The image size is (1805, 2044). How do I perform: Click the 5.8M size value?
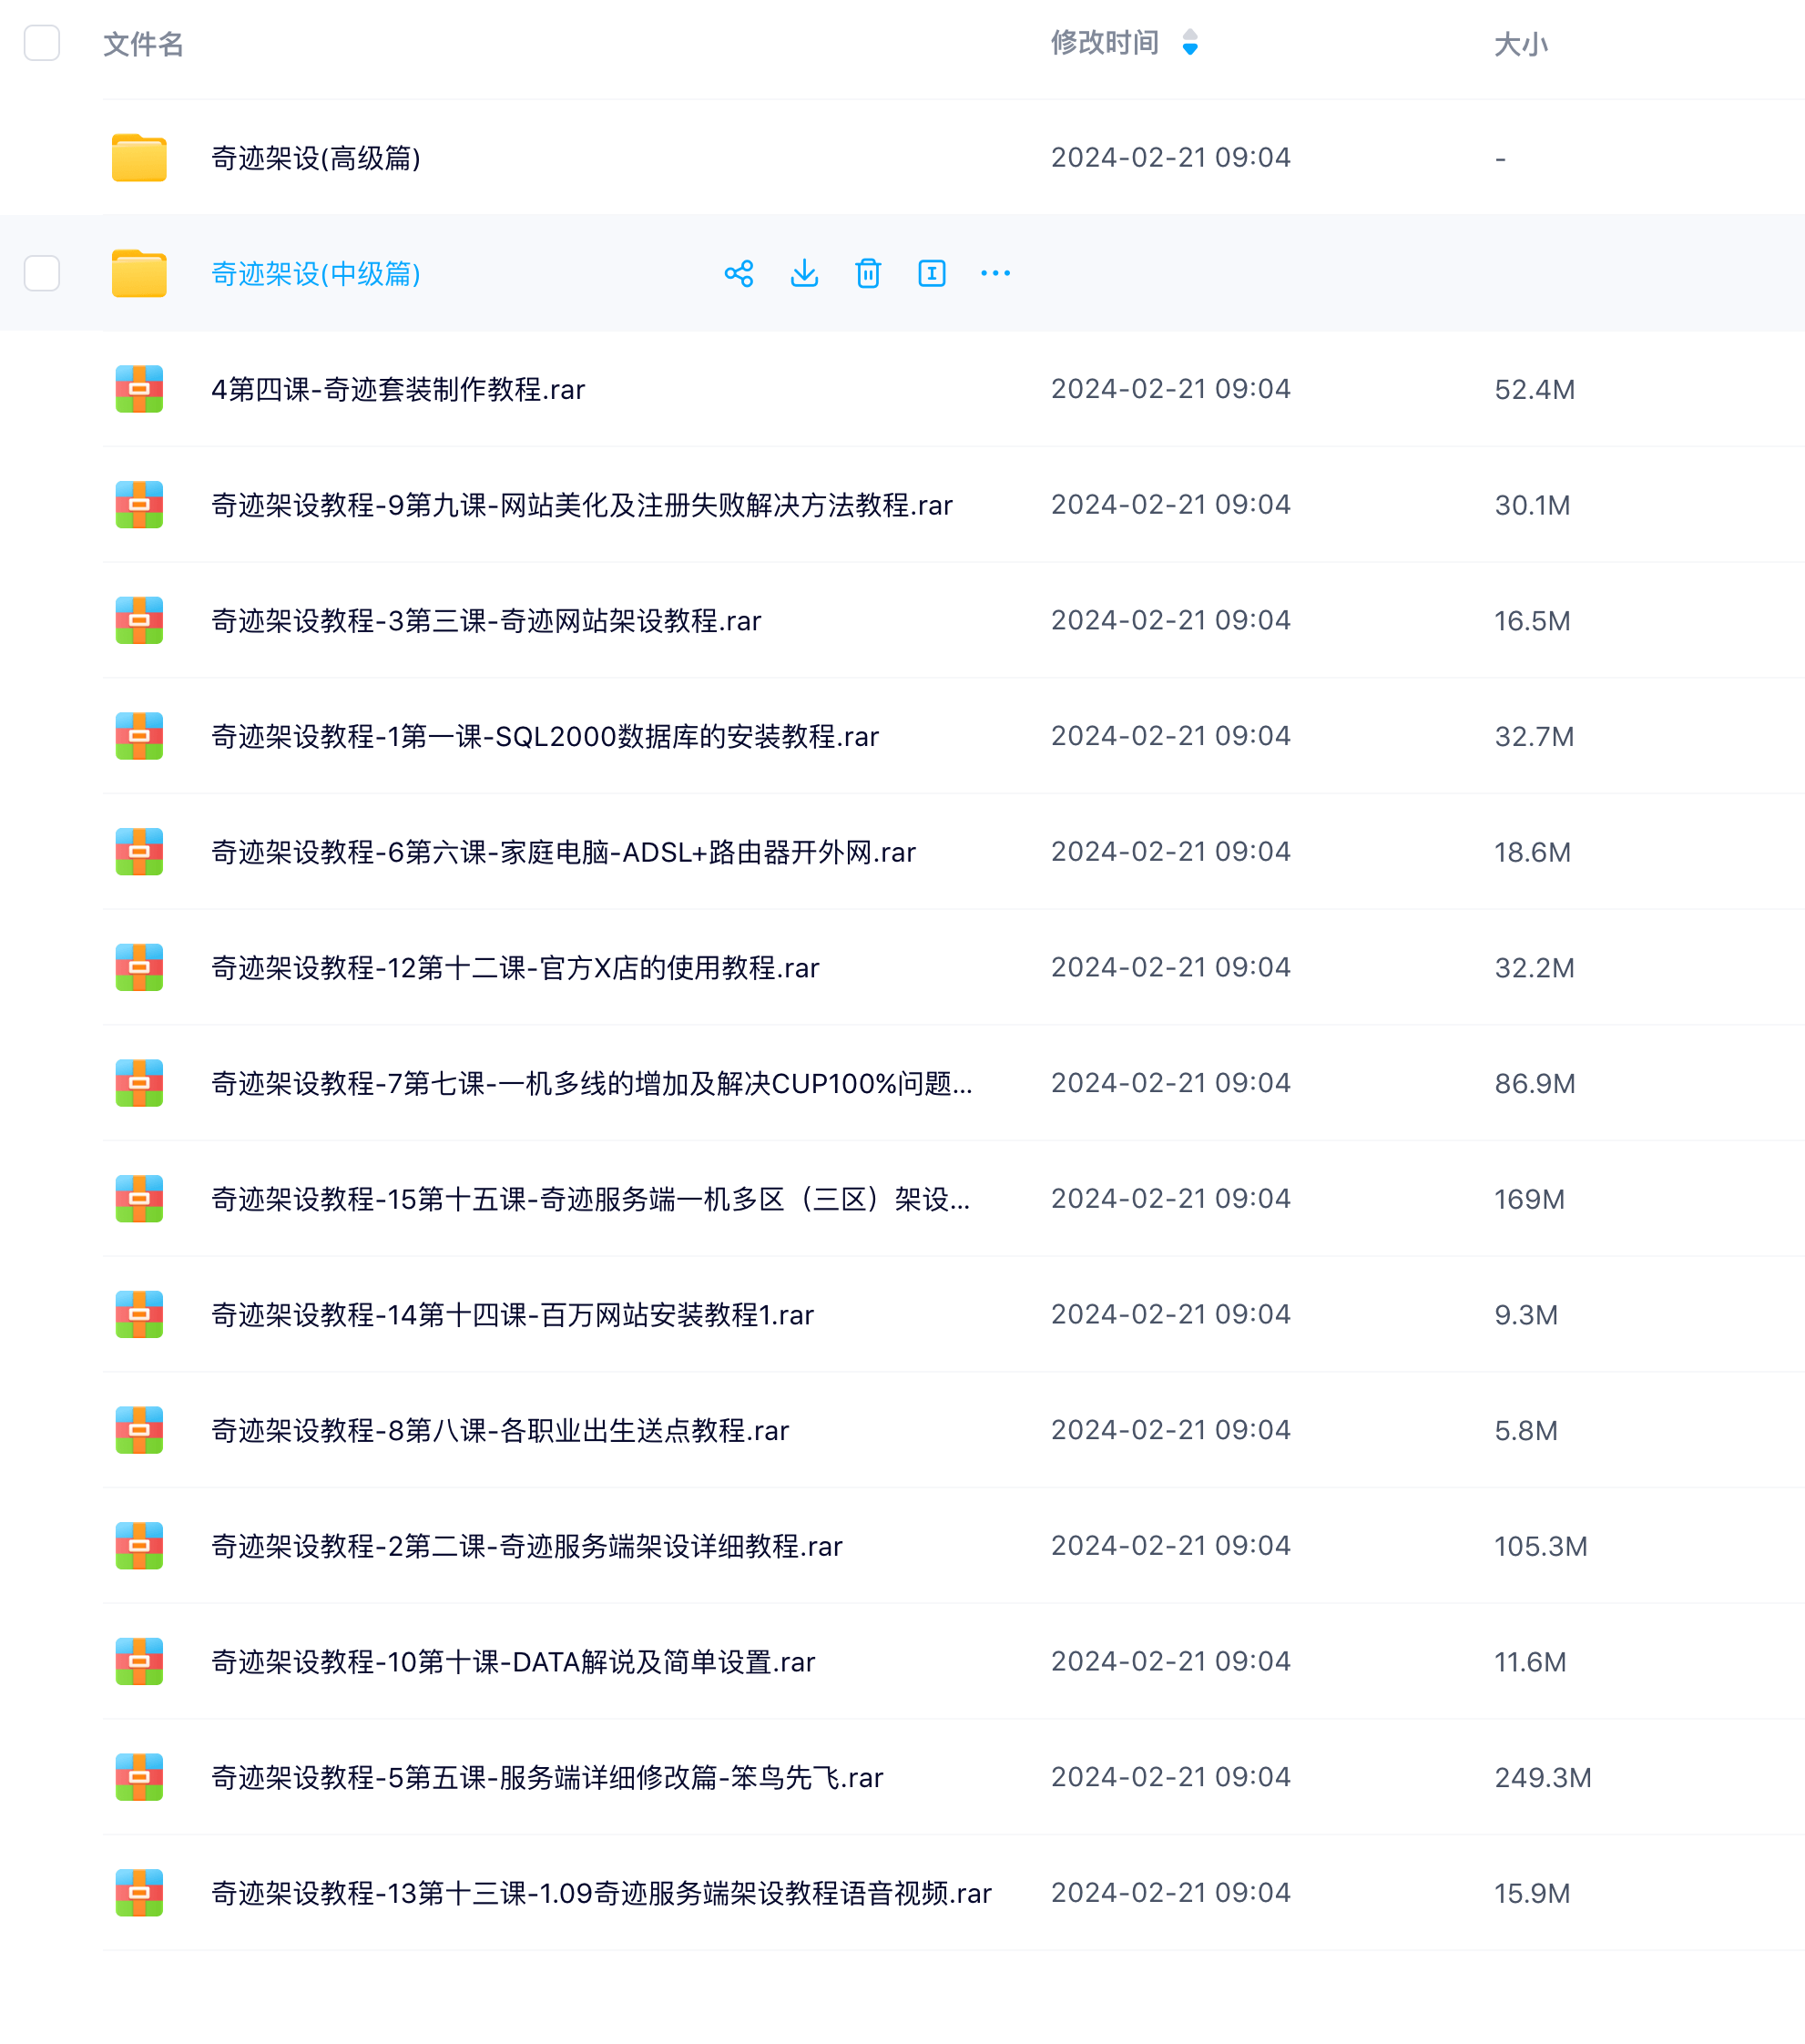point(1526,1430)
